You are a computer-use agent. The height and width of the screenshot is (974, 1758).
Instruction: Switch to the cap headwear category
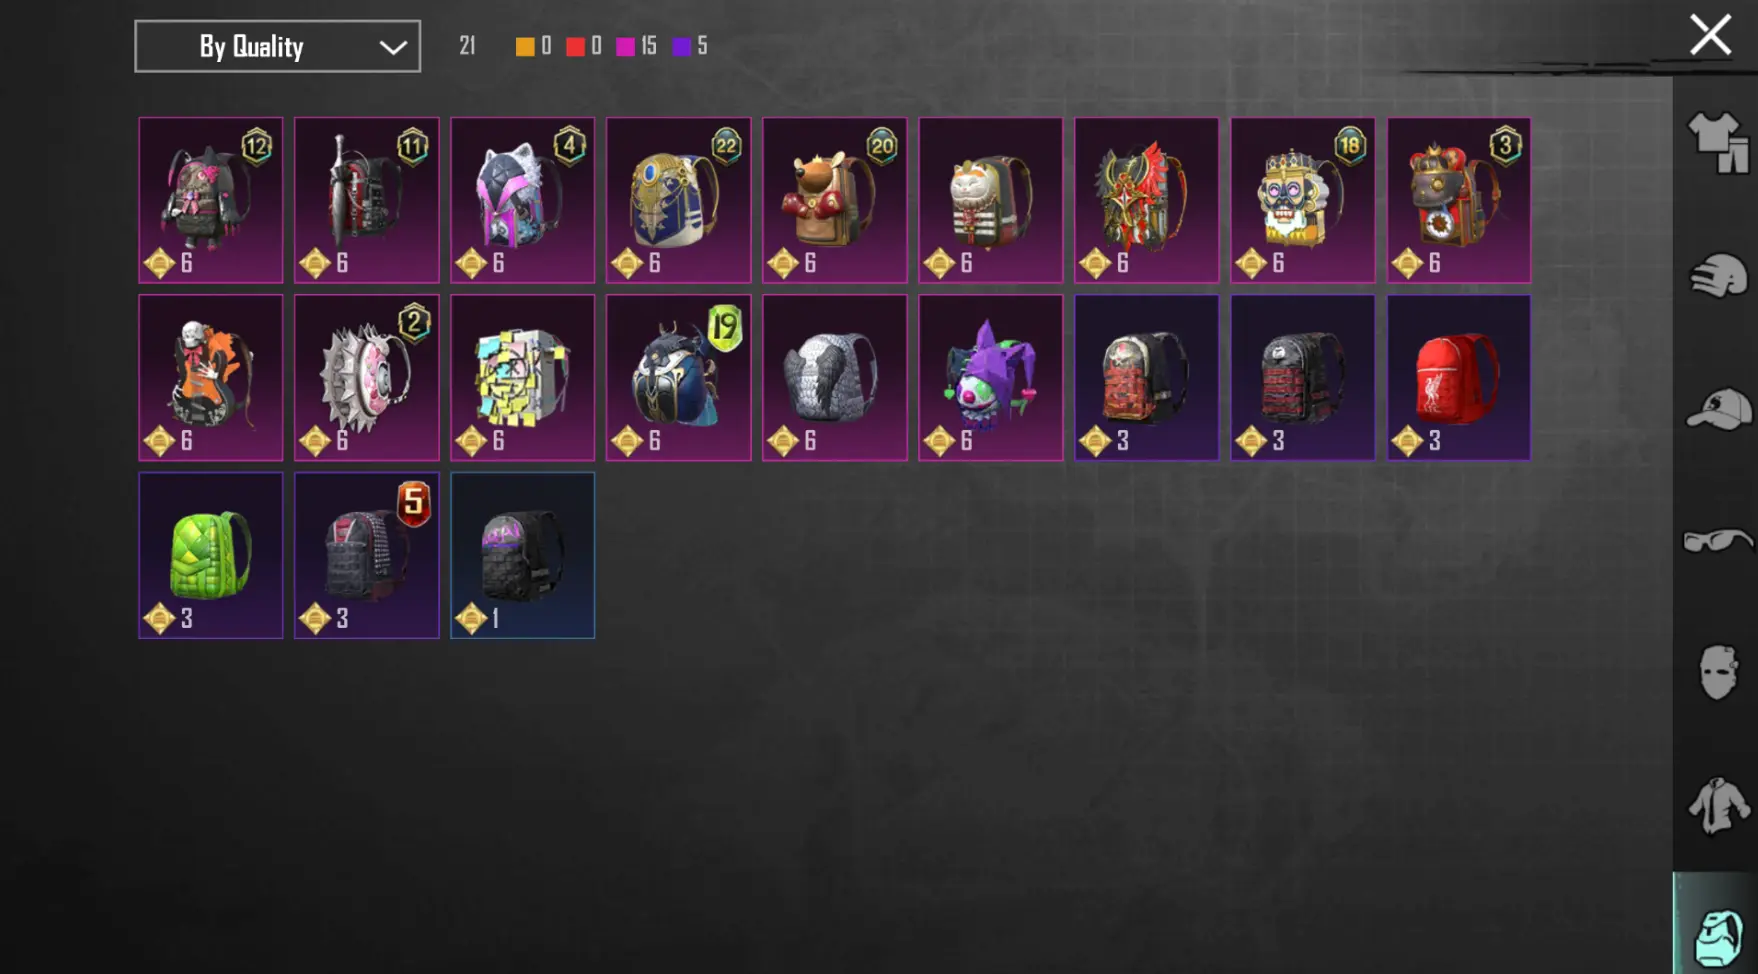click(x=1718, y=409)
